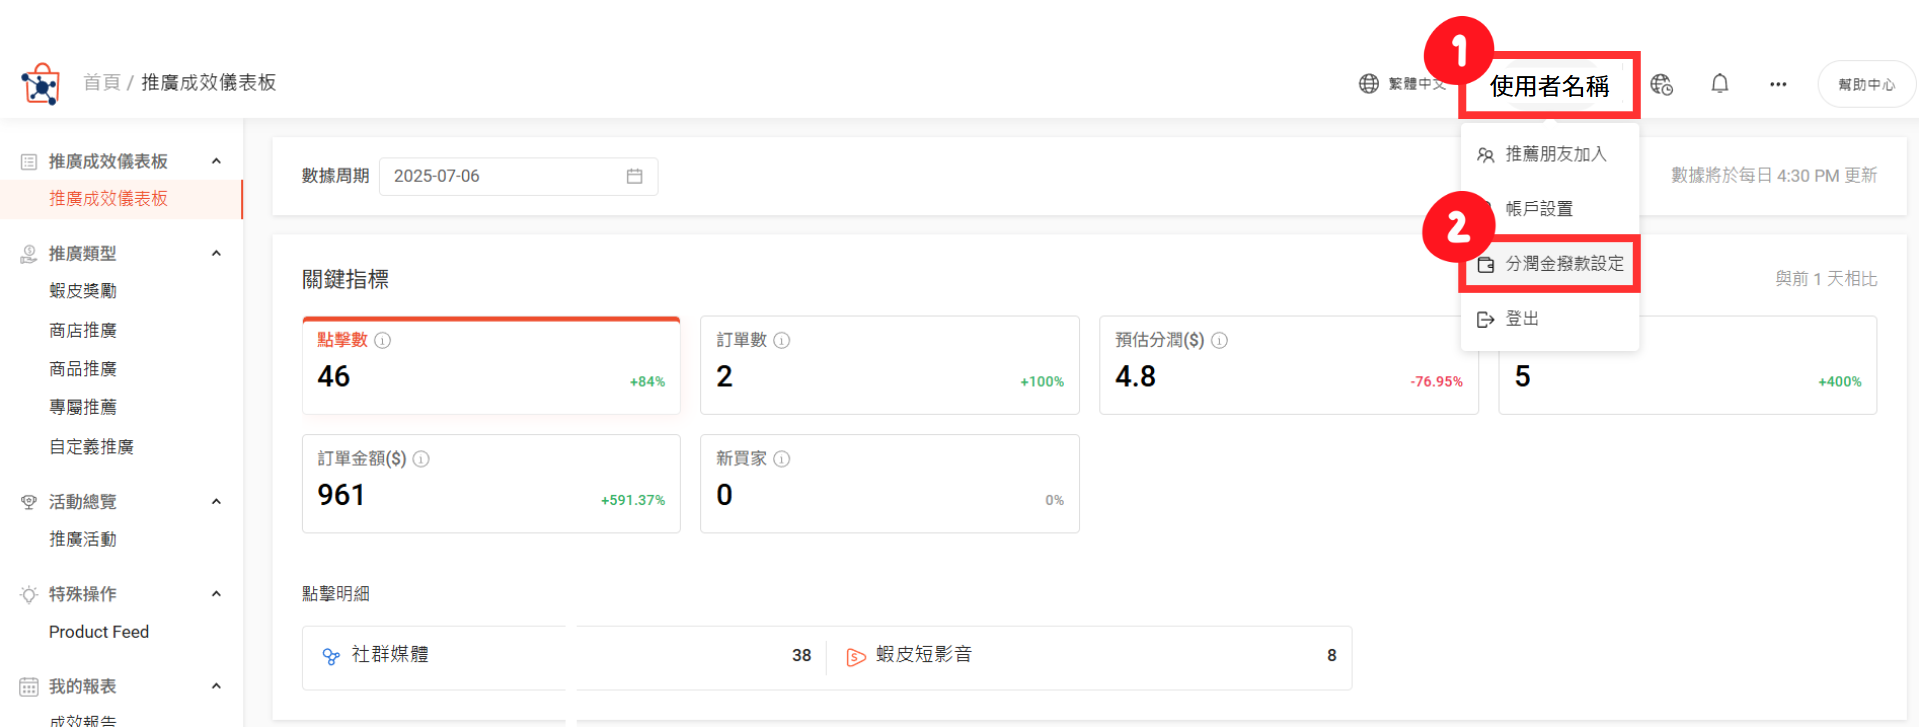
Task: Select the 新買家 metric card
Action: pos(889,483)
